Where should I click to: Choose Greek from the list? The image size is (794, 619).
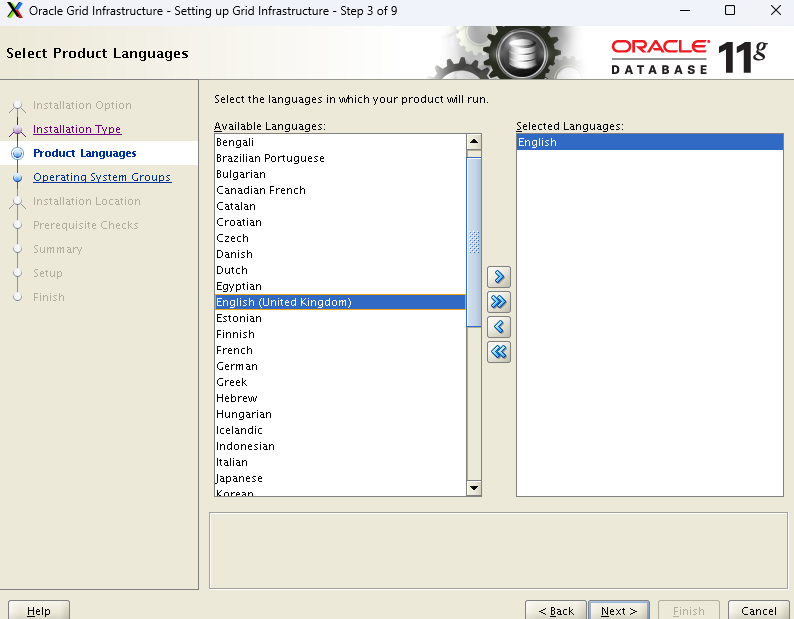point(340,382)
